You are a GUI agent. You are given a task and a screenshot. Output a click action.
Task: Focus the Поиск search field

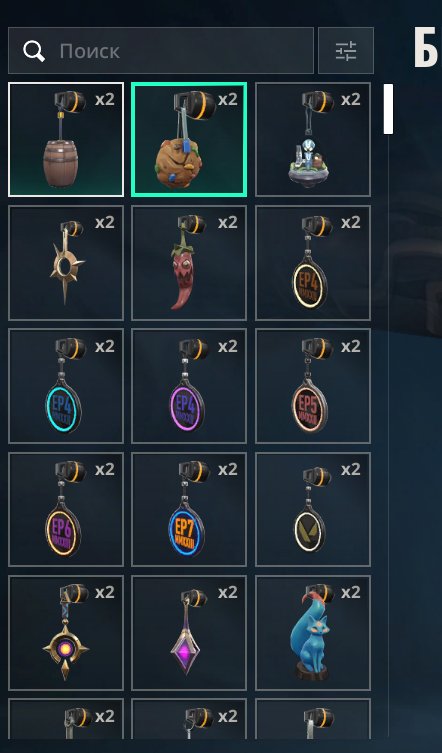pyautogui.click(x=161, y=50)
